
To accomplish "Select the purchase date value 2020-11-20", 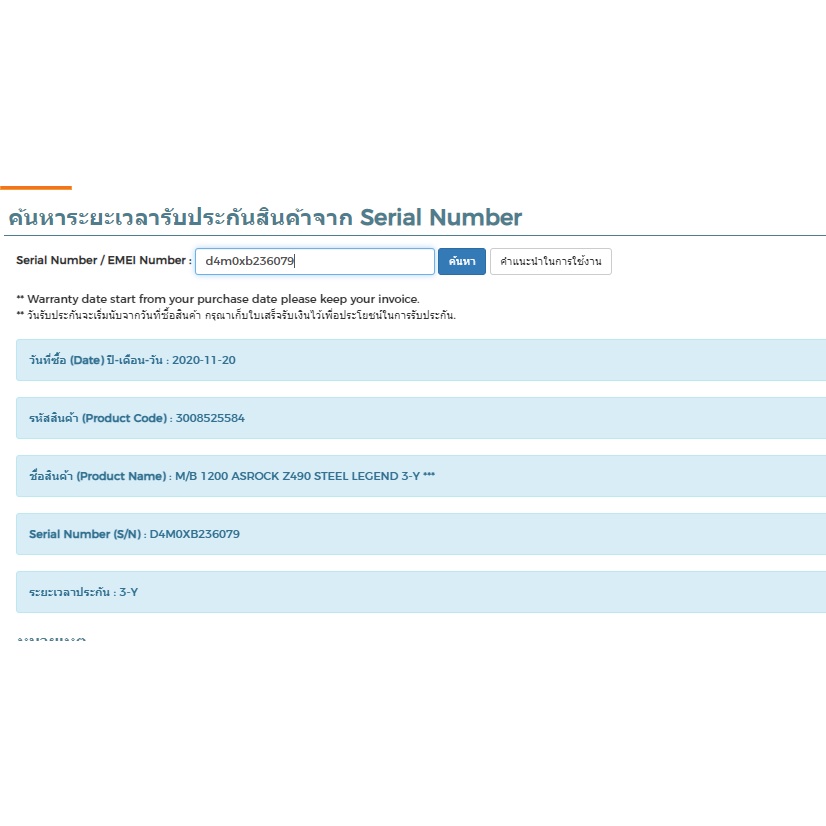I will point(204,360).
